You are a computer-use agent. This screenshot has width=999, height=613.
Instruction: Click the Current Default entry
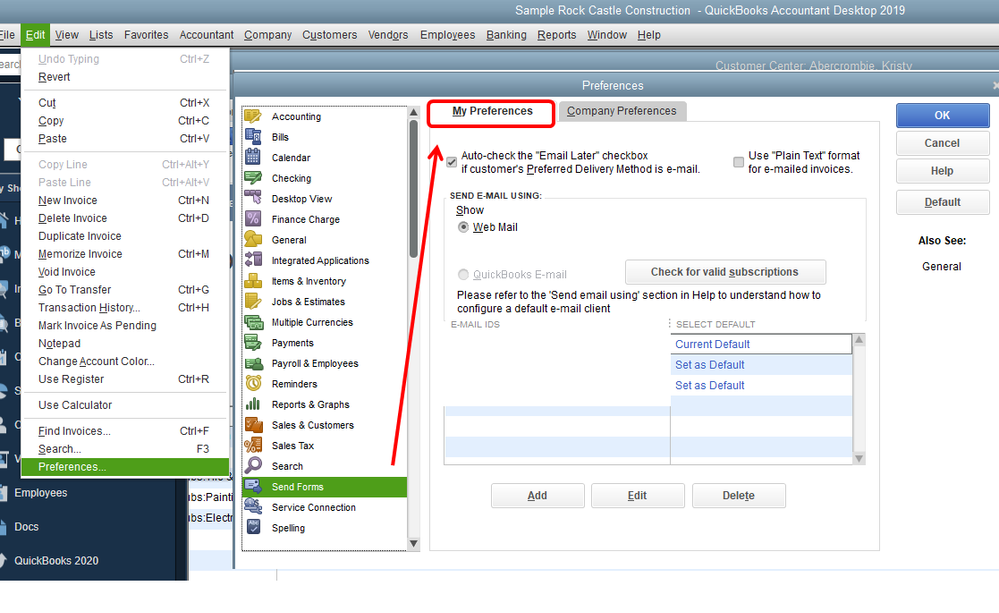[x=712, y=344]
